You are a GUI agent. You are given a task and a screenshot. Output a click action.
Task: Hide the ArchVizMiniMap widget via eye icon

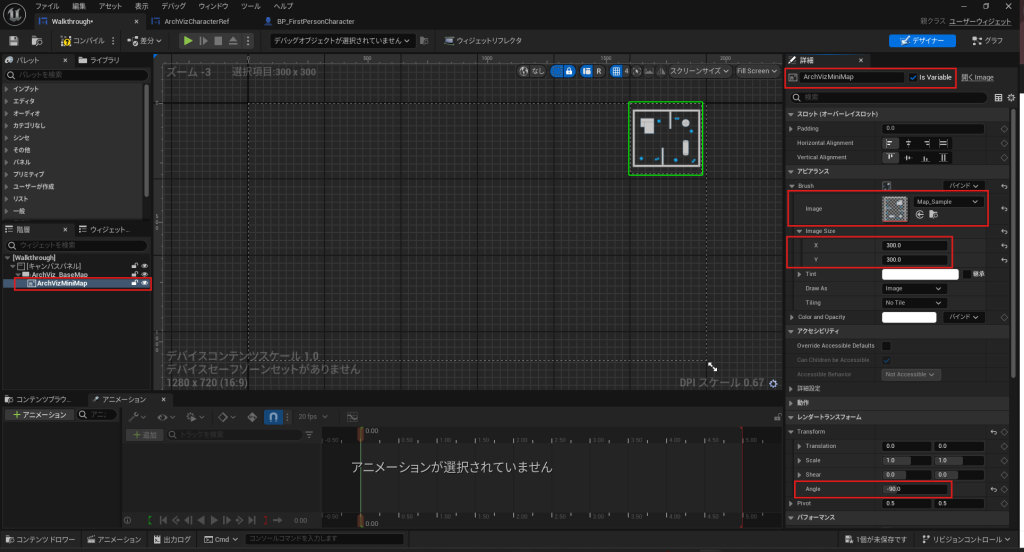pyautogui.click(x=145, y=283)
